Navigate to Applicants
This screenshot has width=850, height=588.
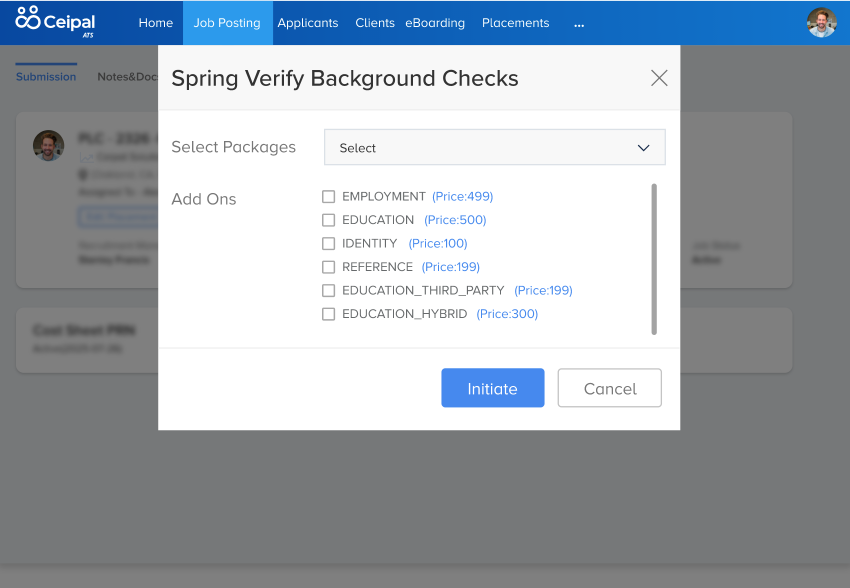click(308, 23)
